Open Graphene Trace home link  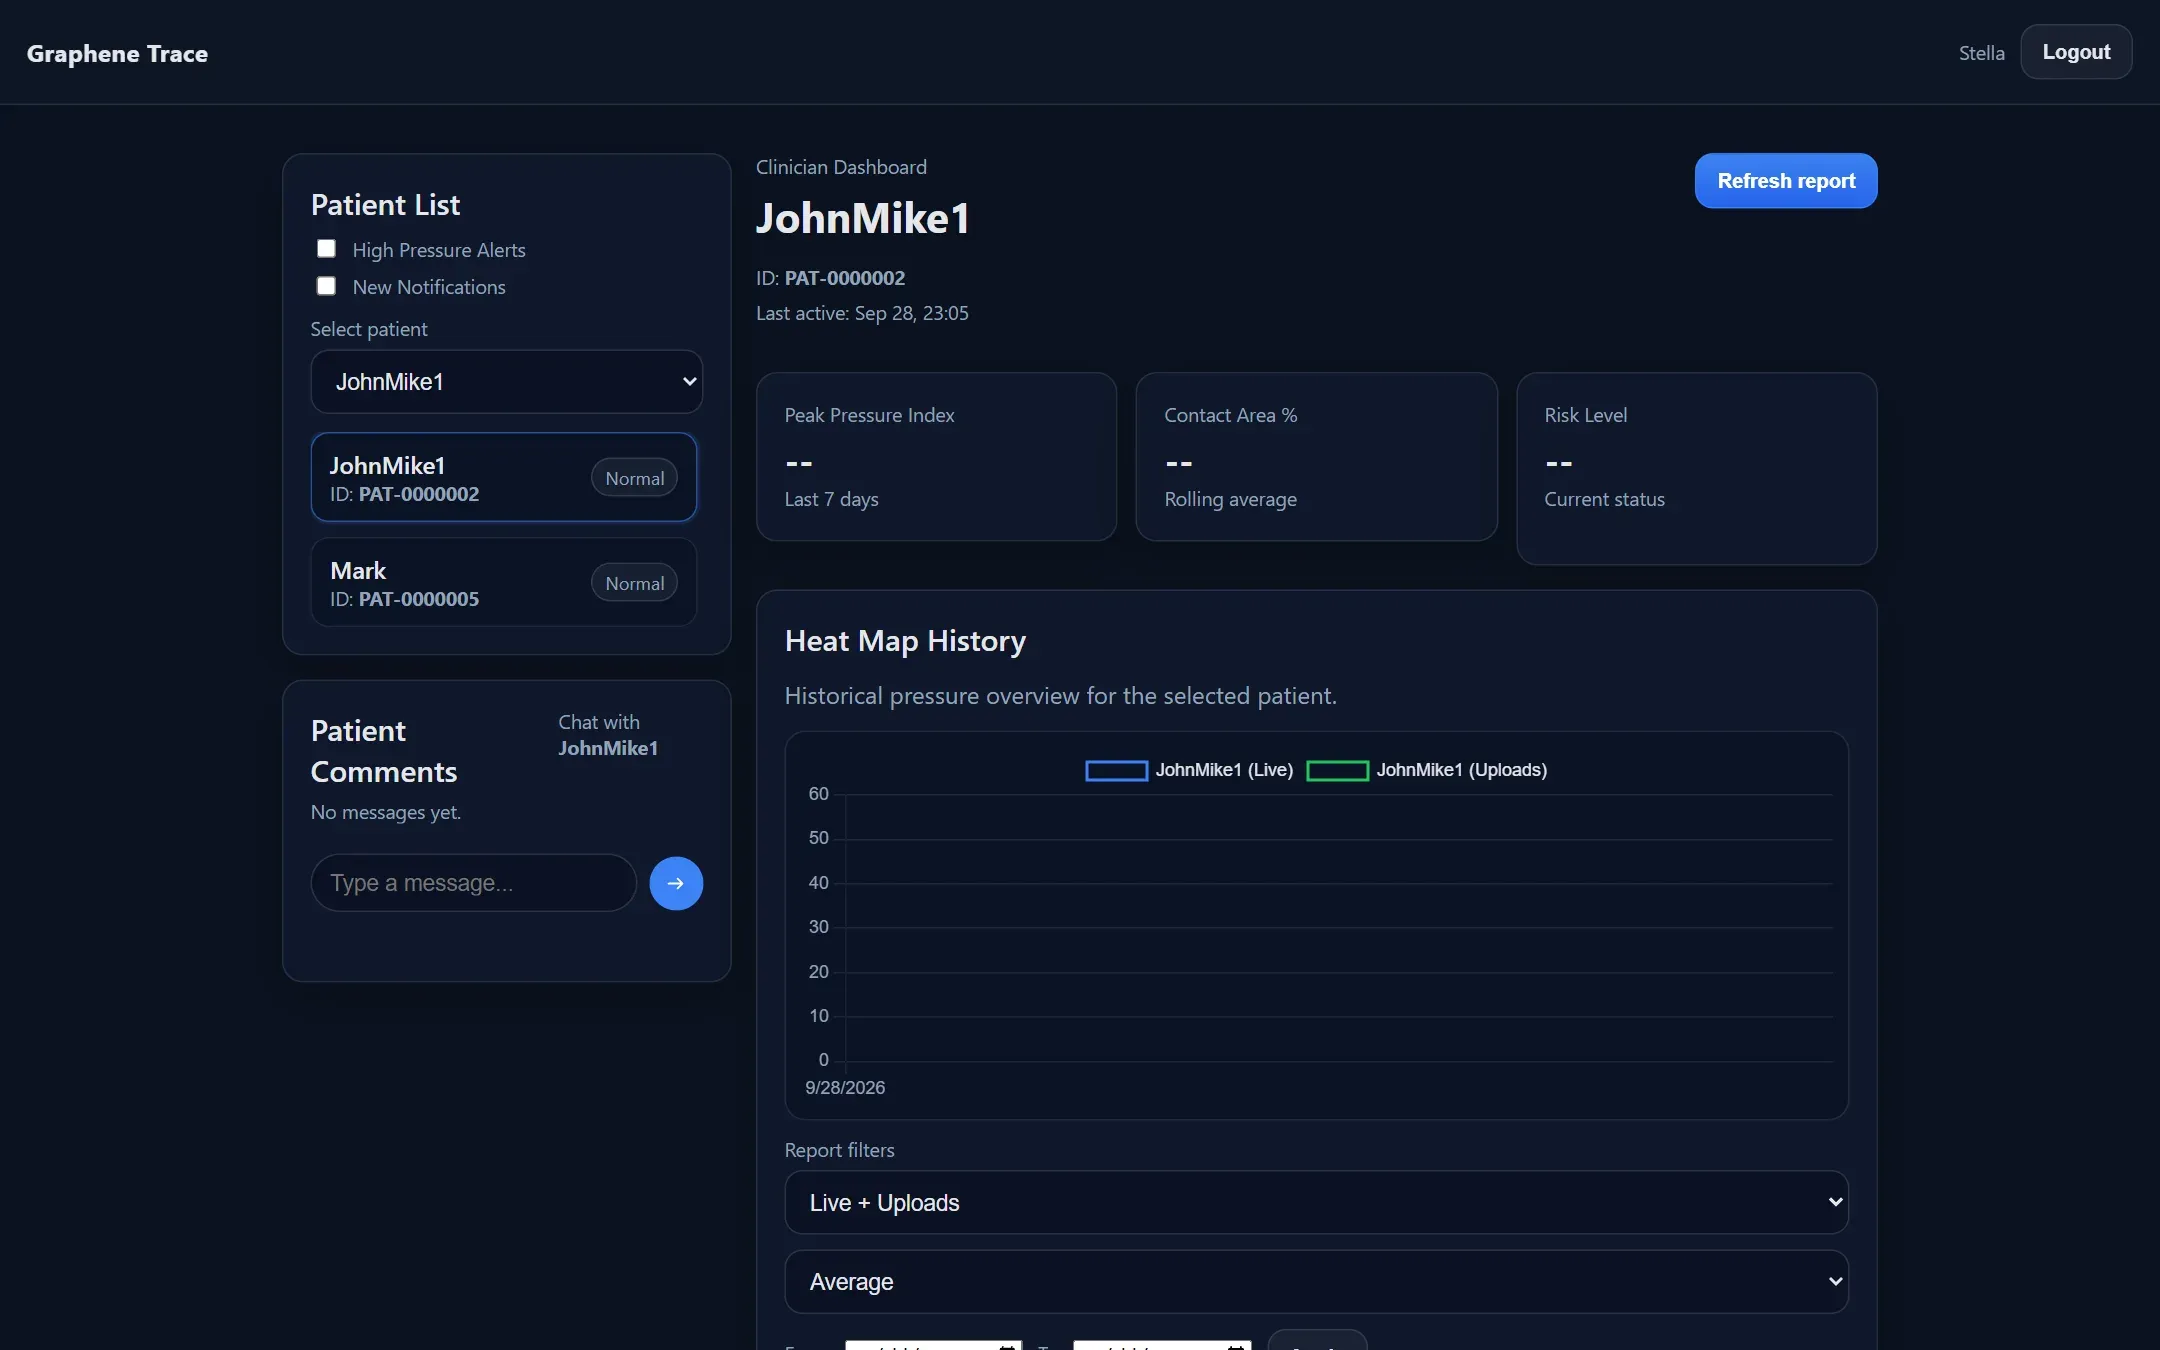(117, 54)
